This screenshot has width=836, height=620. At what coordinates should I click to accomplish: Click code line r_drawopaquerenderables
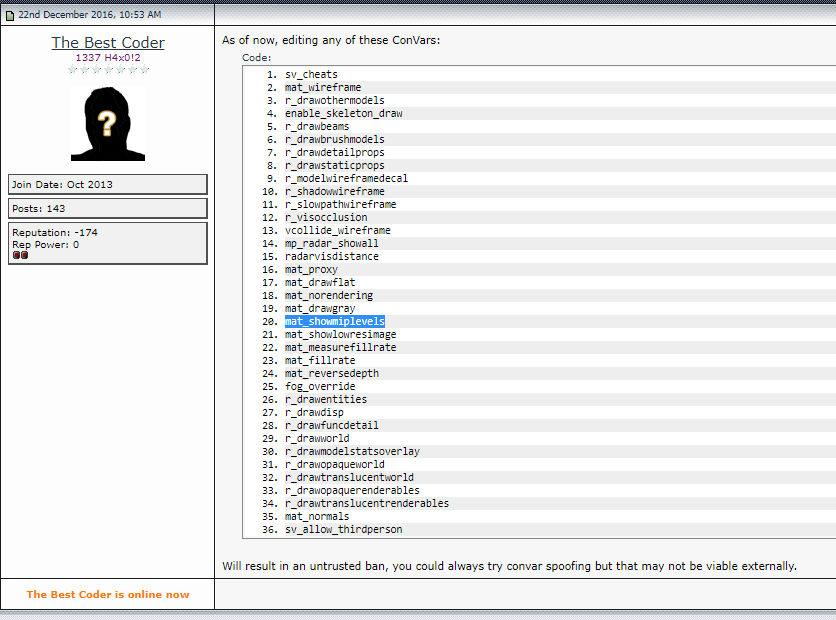click(352, 490)
